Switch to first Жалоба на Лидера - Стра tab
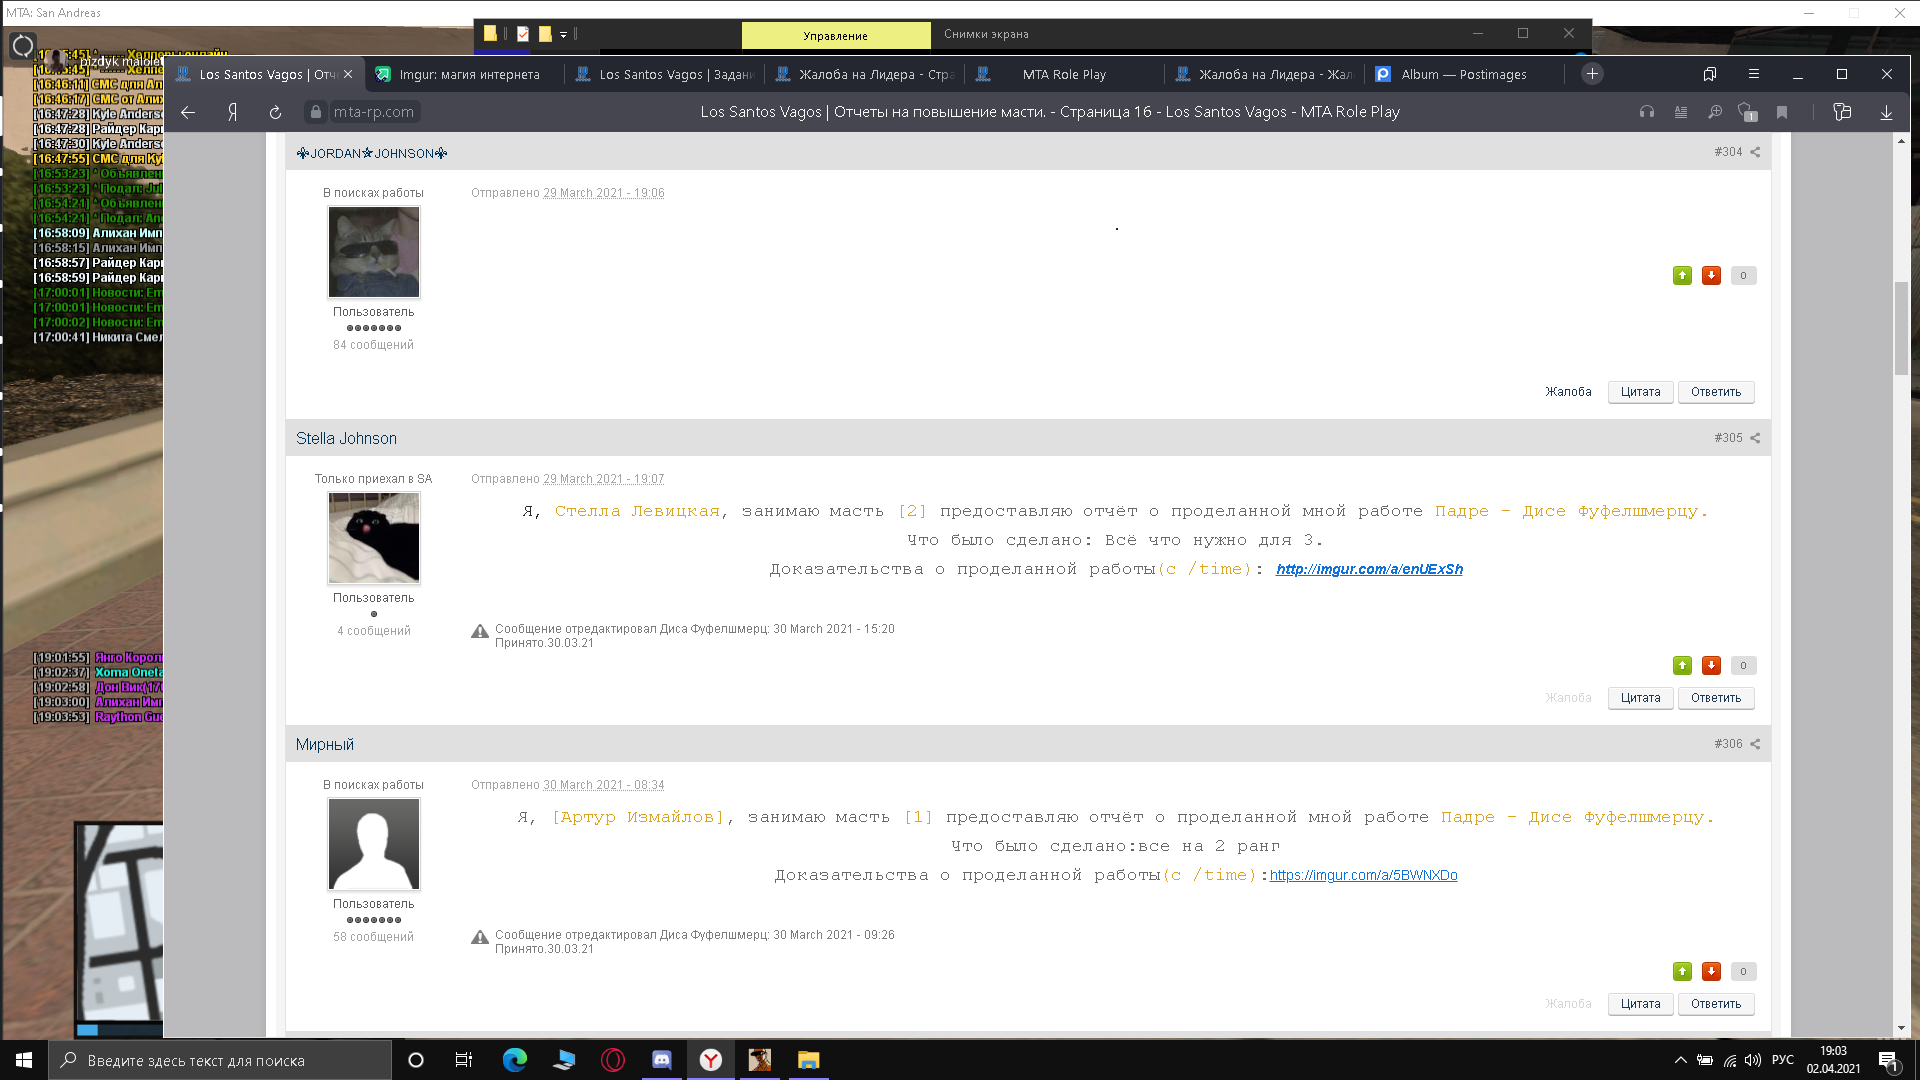This screenshot has height=1080, width=1920. (x=865, y=74)
